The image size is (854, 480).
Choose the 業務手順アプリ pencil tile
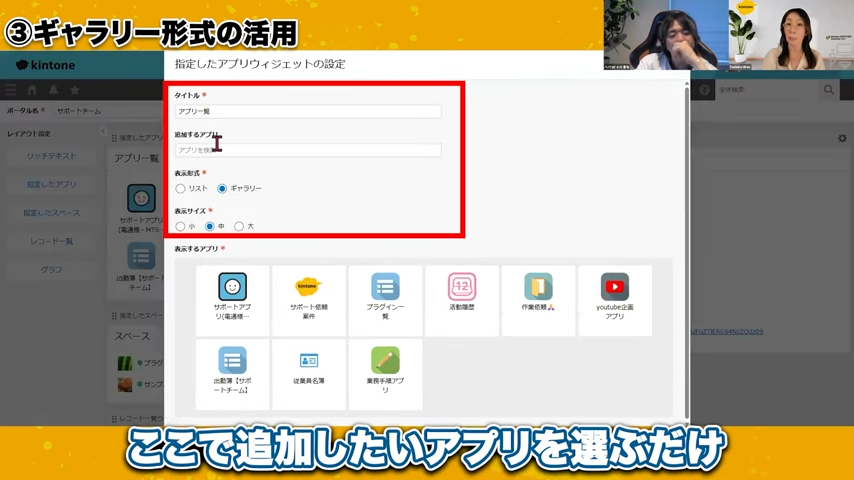pos(385,374)
